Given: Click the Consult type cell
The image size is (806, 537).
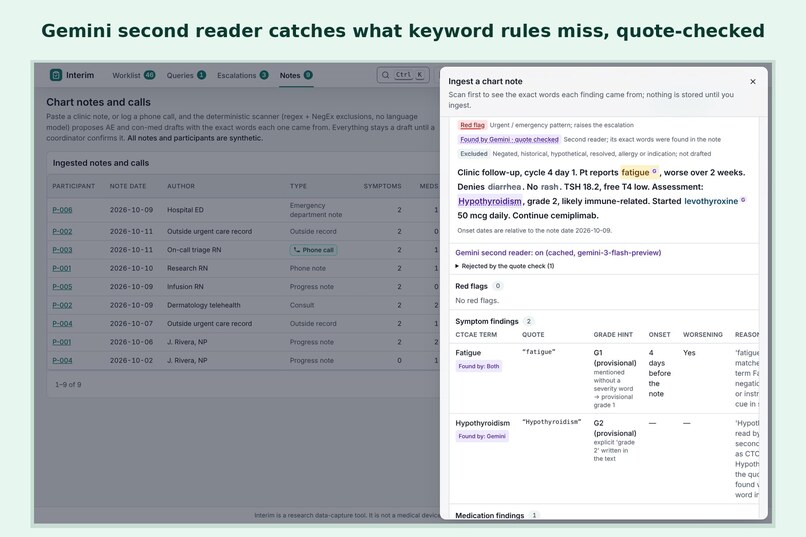Looking at the screenshot, I should pyautogui.click(x=302, y=305).
